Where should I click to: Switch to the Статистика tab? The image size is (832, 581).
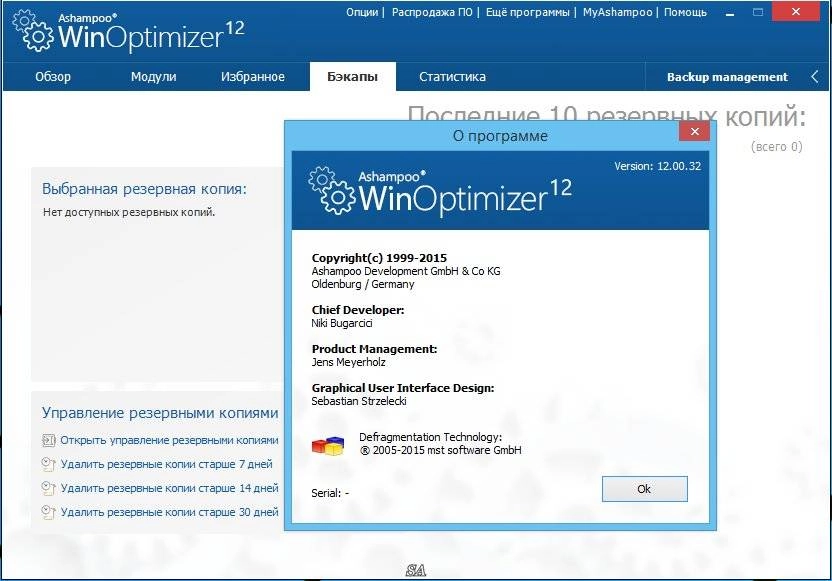pyautogui.click(x=452, y=77)
